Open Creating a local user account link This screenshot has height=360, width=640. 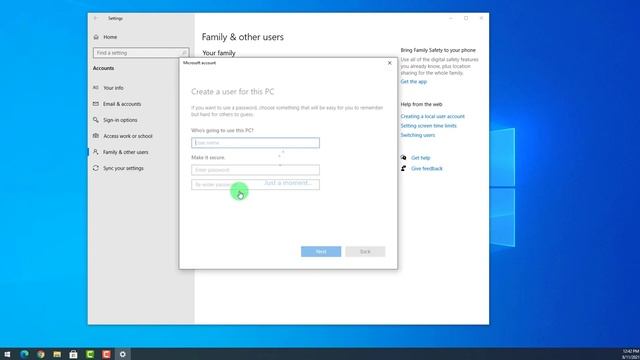432,116
